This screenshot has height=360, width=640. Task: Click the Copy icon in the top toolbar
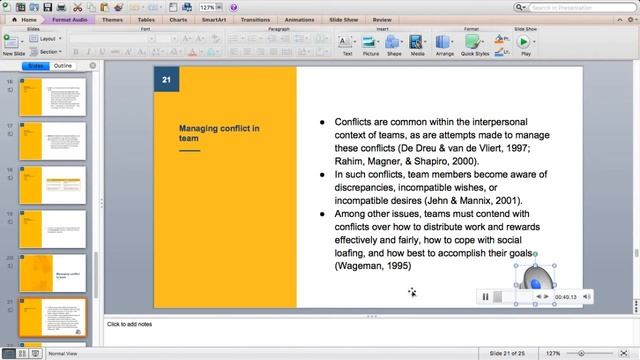pyautogui.click(x=91, y=7)
